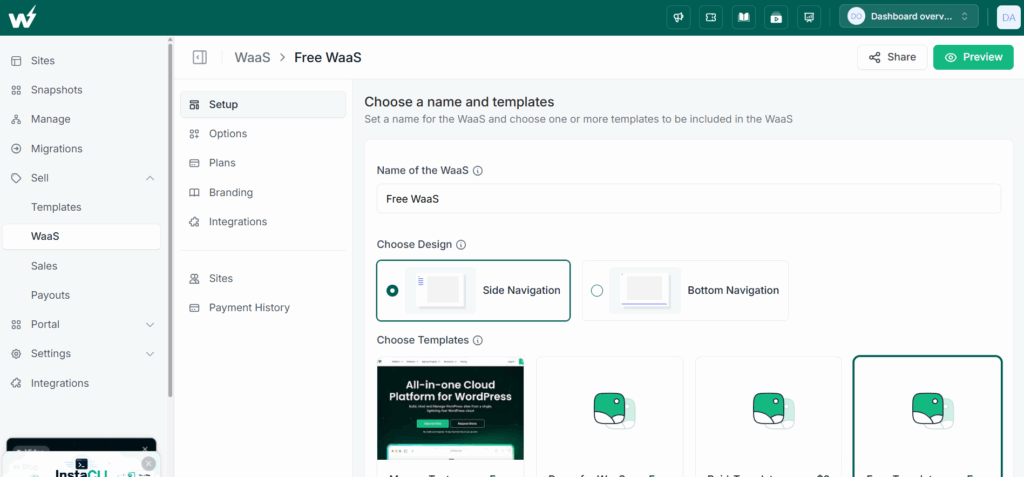Click the presentation board icon
This screenshot has height=477, width=1024.
[808, 18]
